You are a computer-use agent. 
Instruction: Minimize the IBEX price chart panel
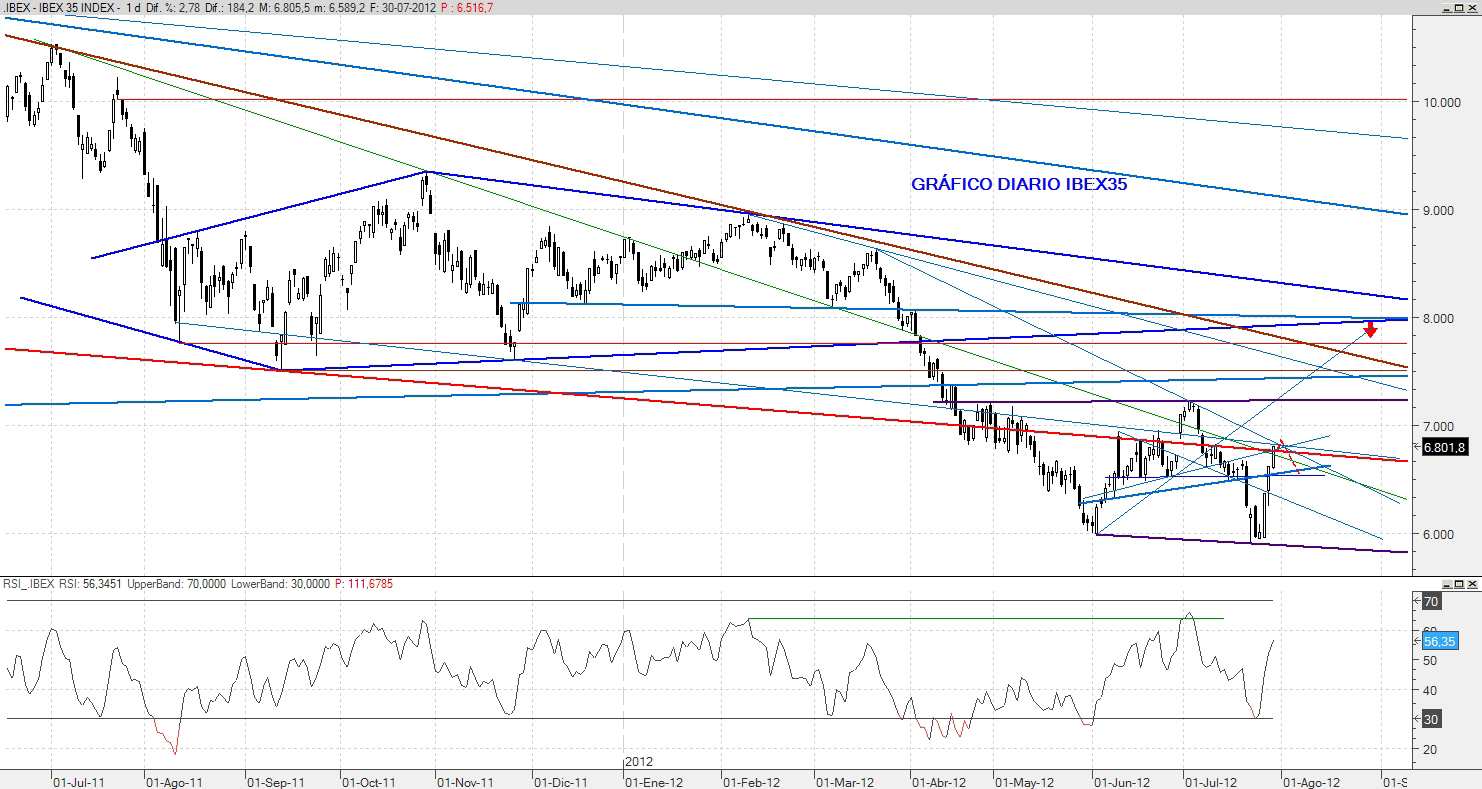[x=1445, y=8]
